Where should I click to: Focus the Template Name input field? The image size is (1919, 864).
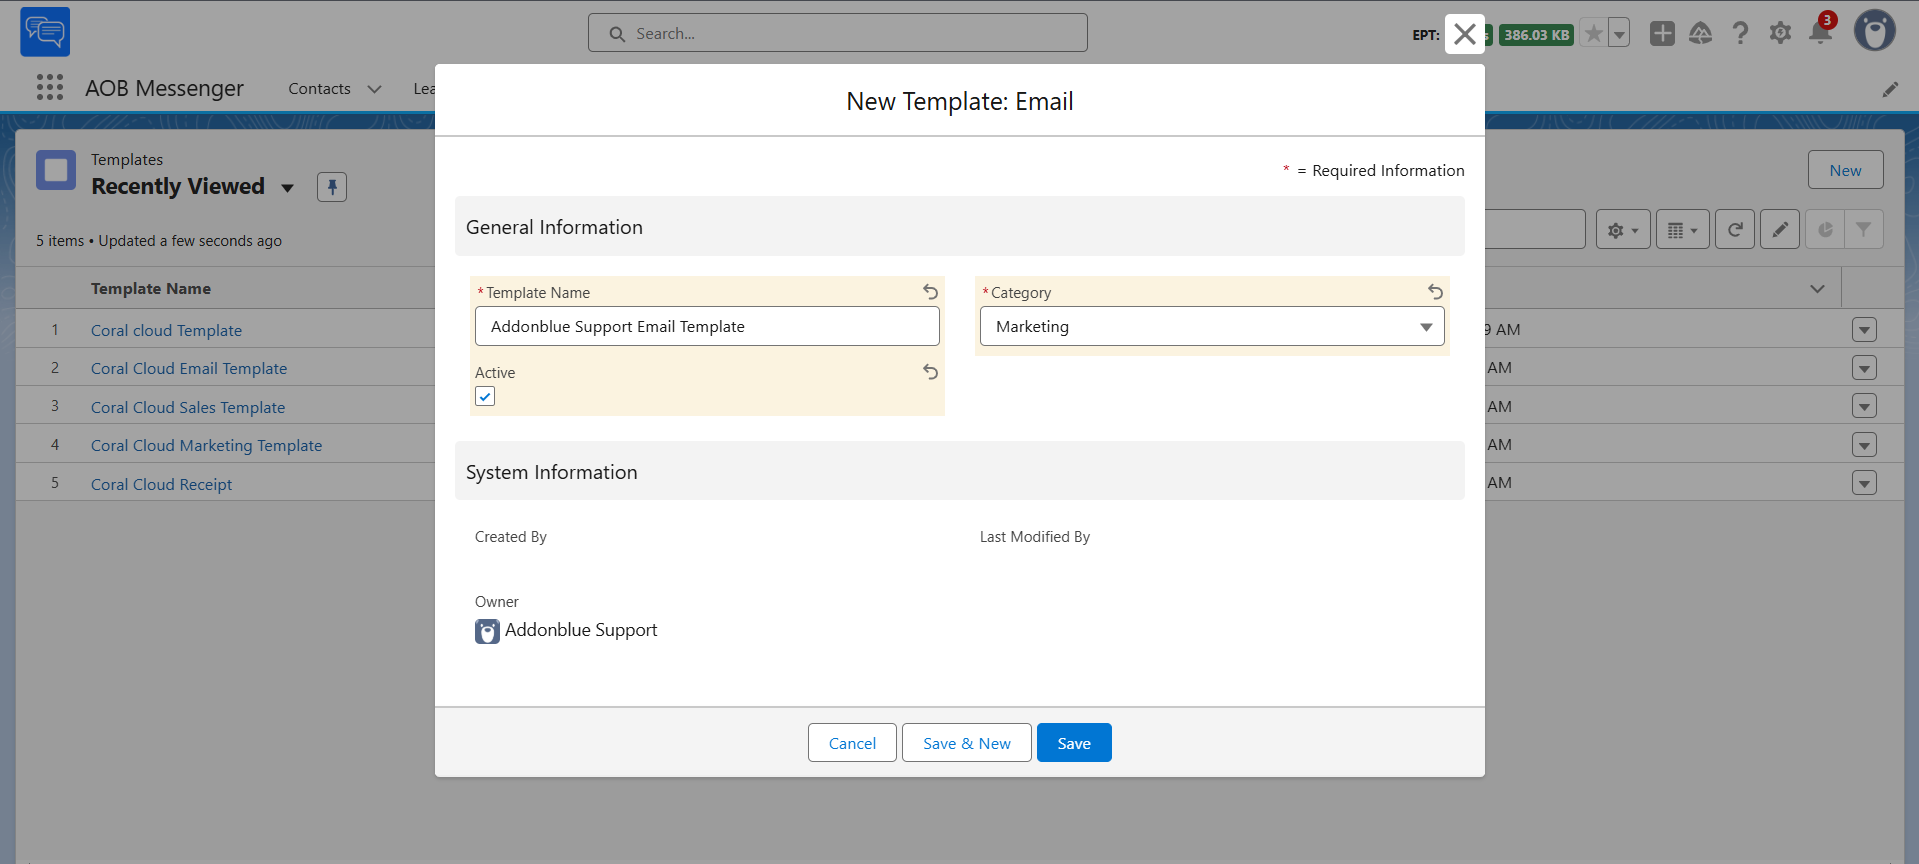[707, 326]
